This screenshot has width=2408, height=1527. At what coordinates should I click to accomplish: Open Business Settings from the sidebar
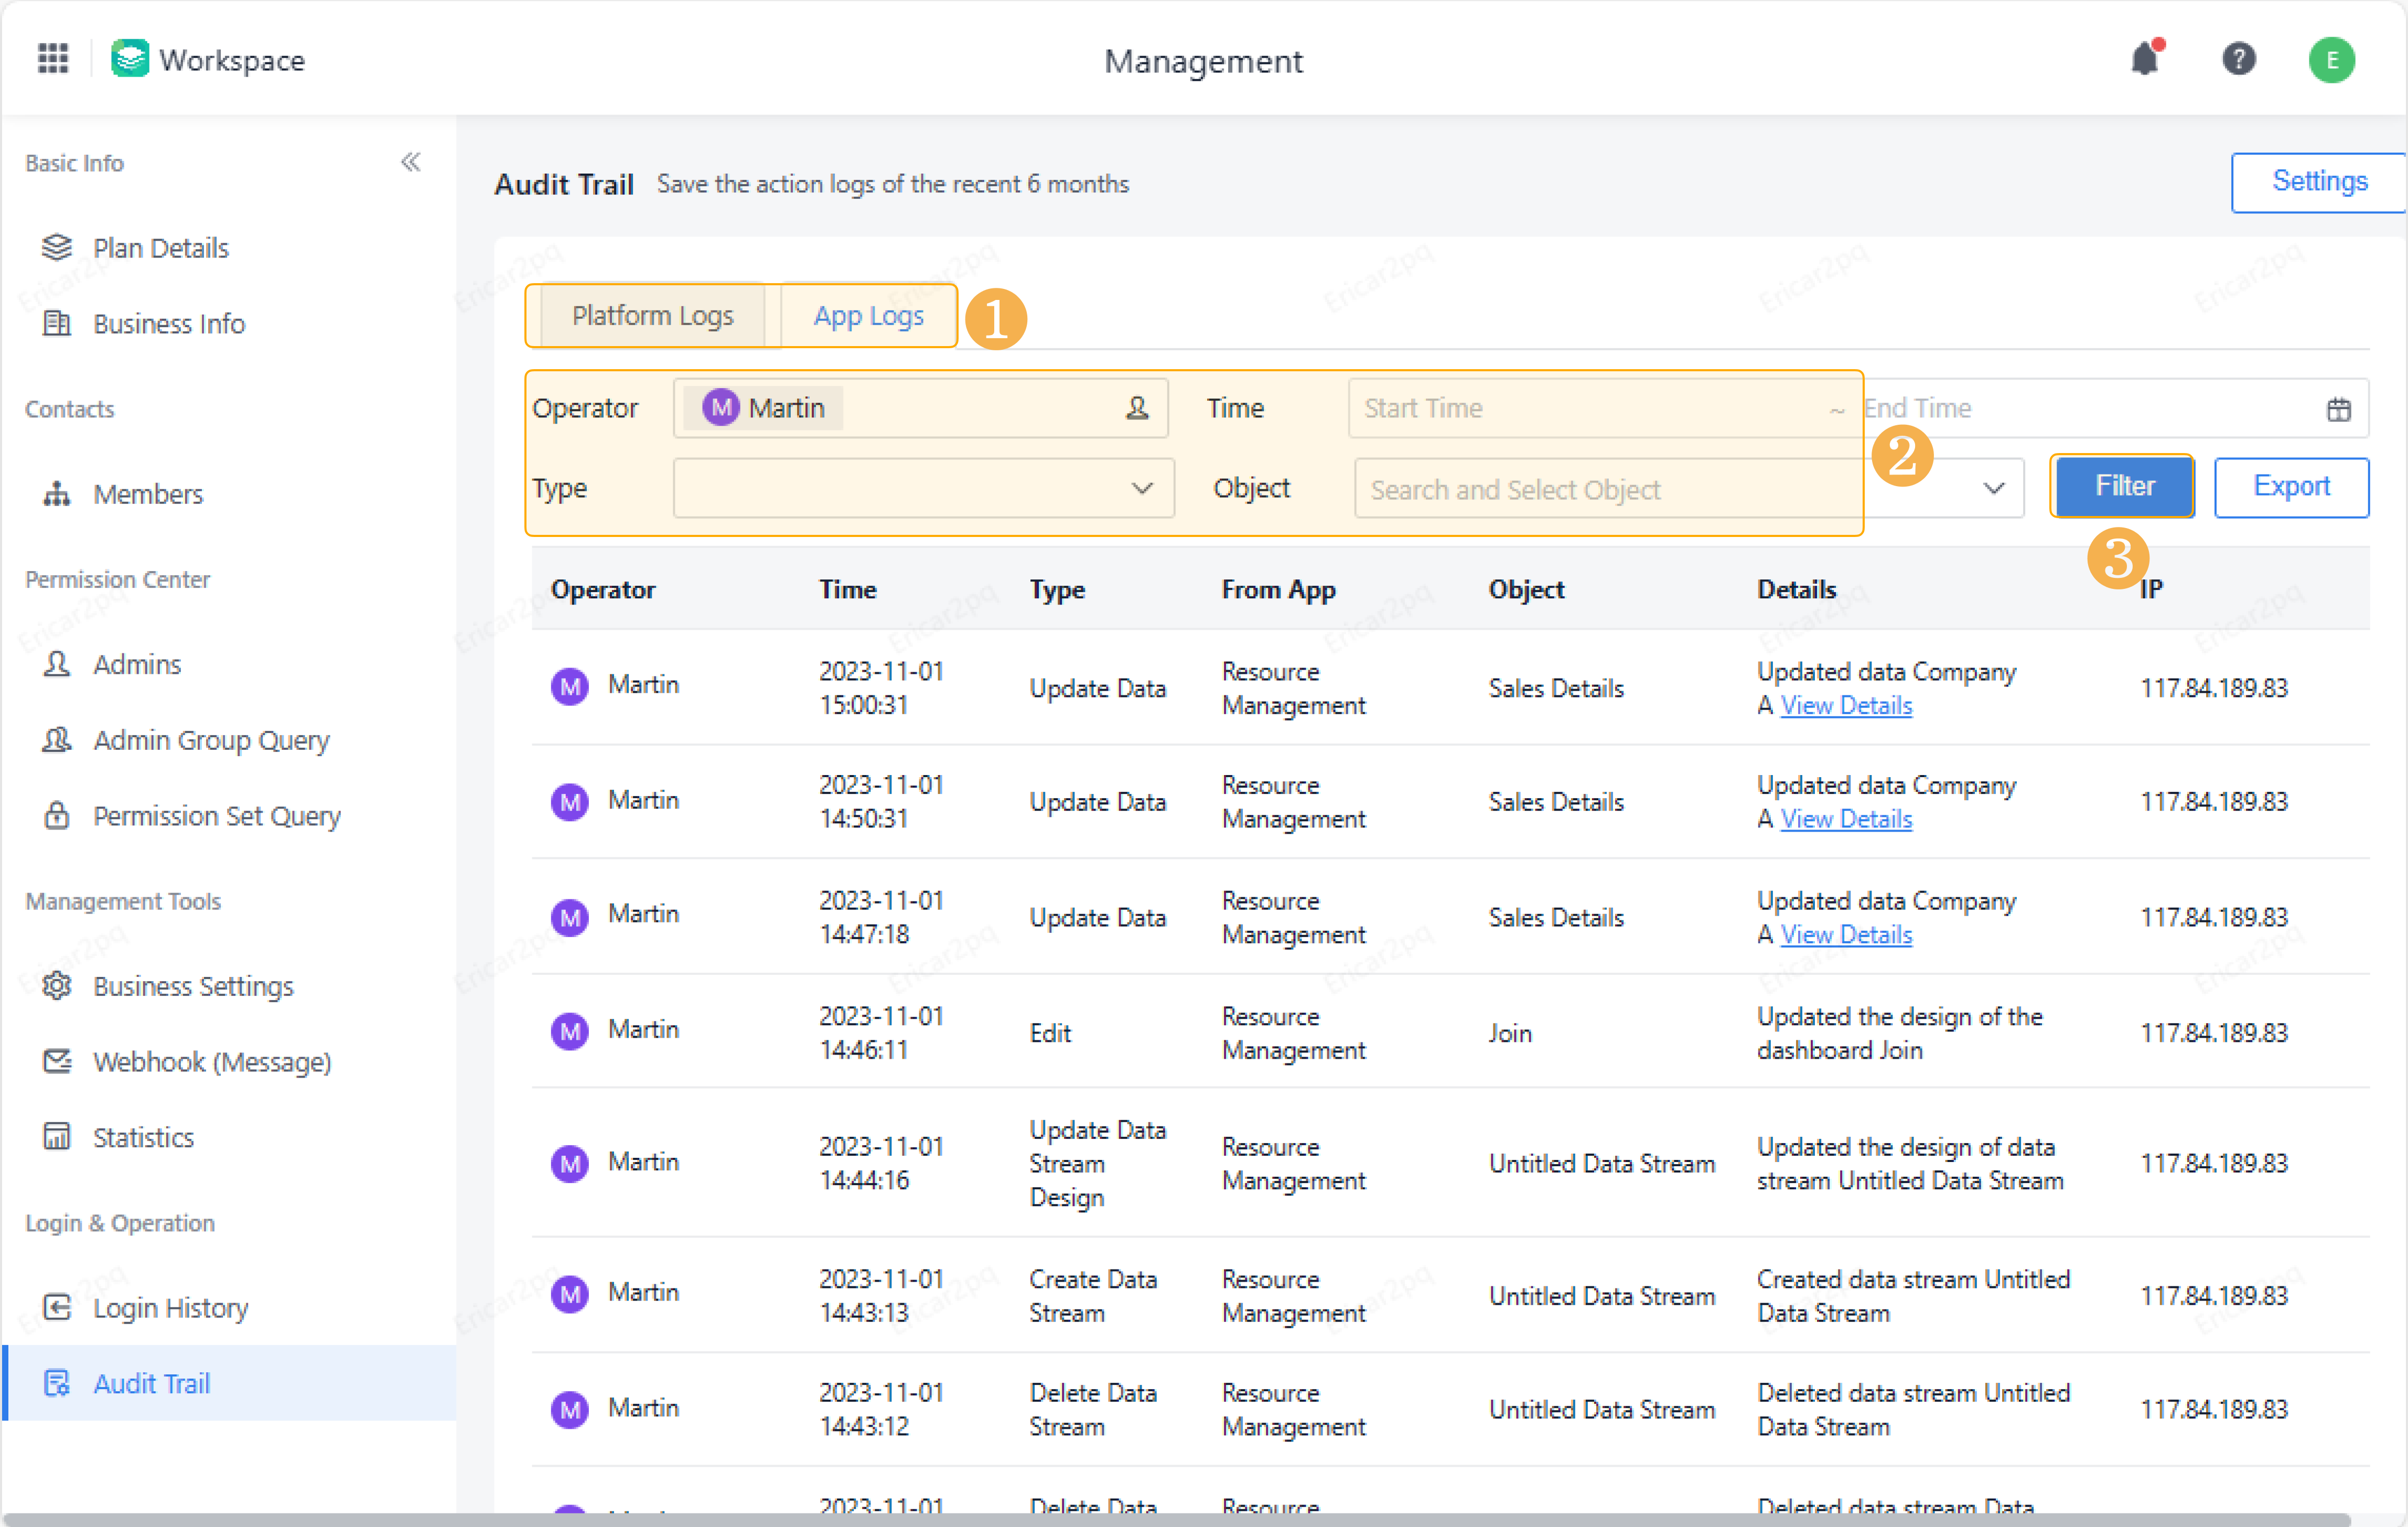(x=193, y=986)
